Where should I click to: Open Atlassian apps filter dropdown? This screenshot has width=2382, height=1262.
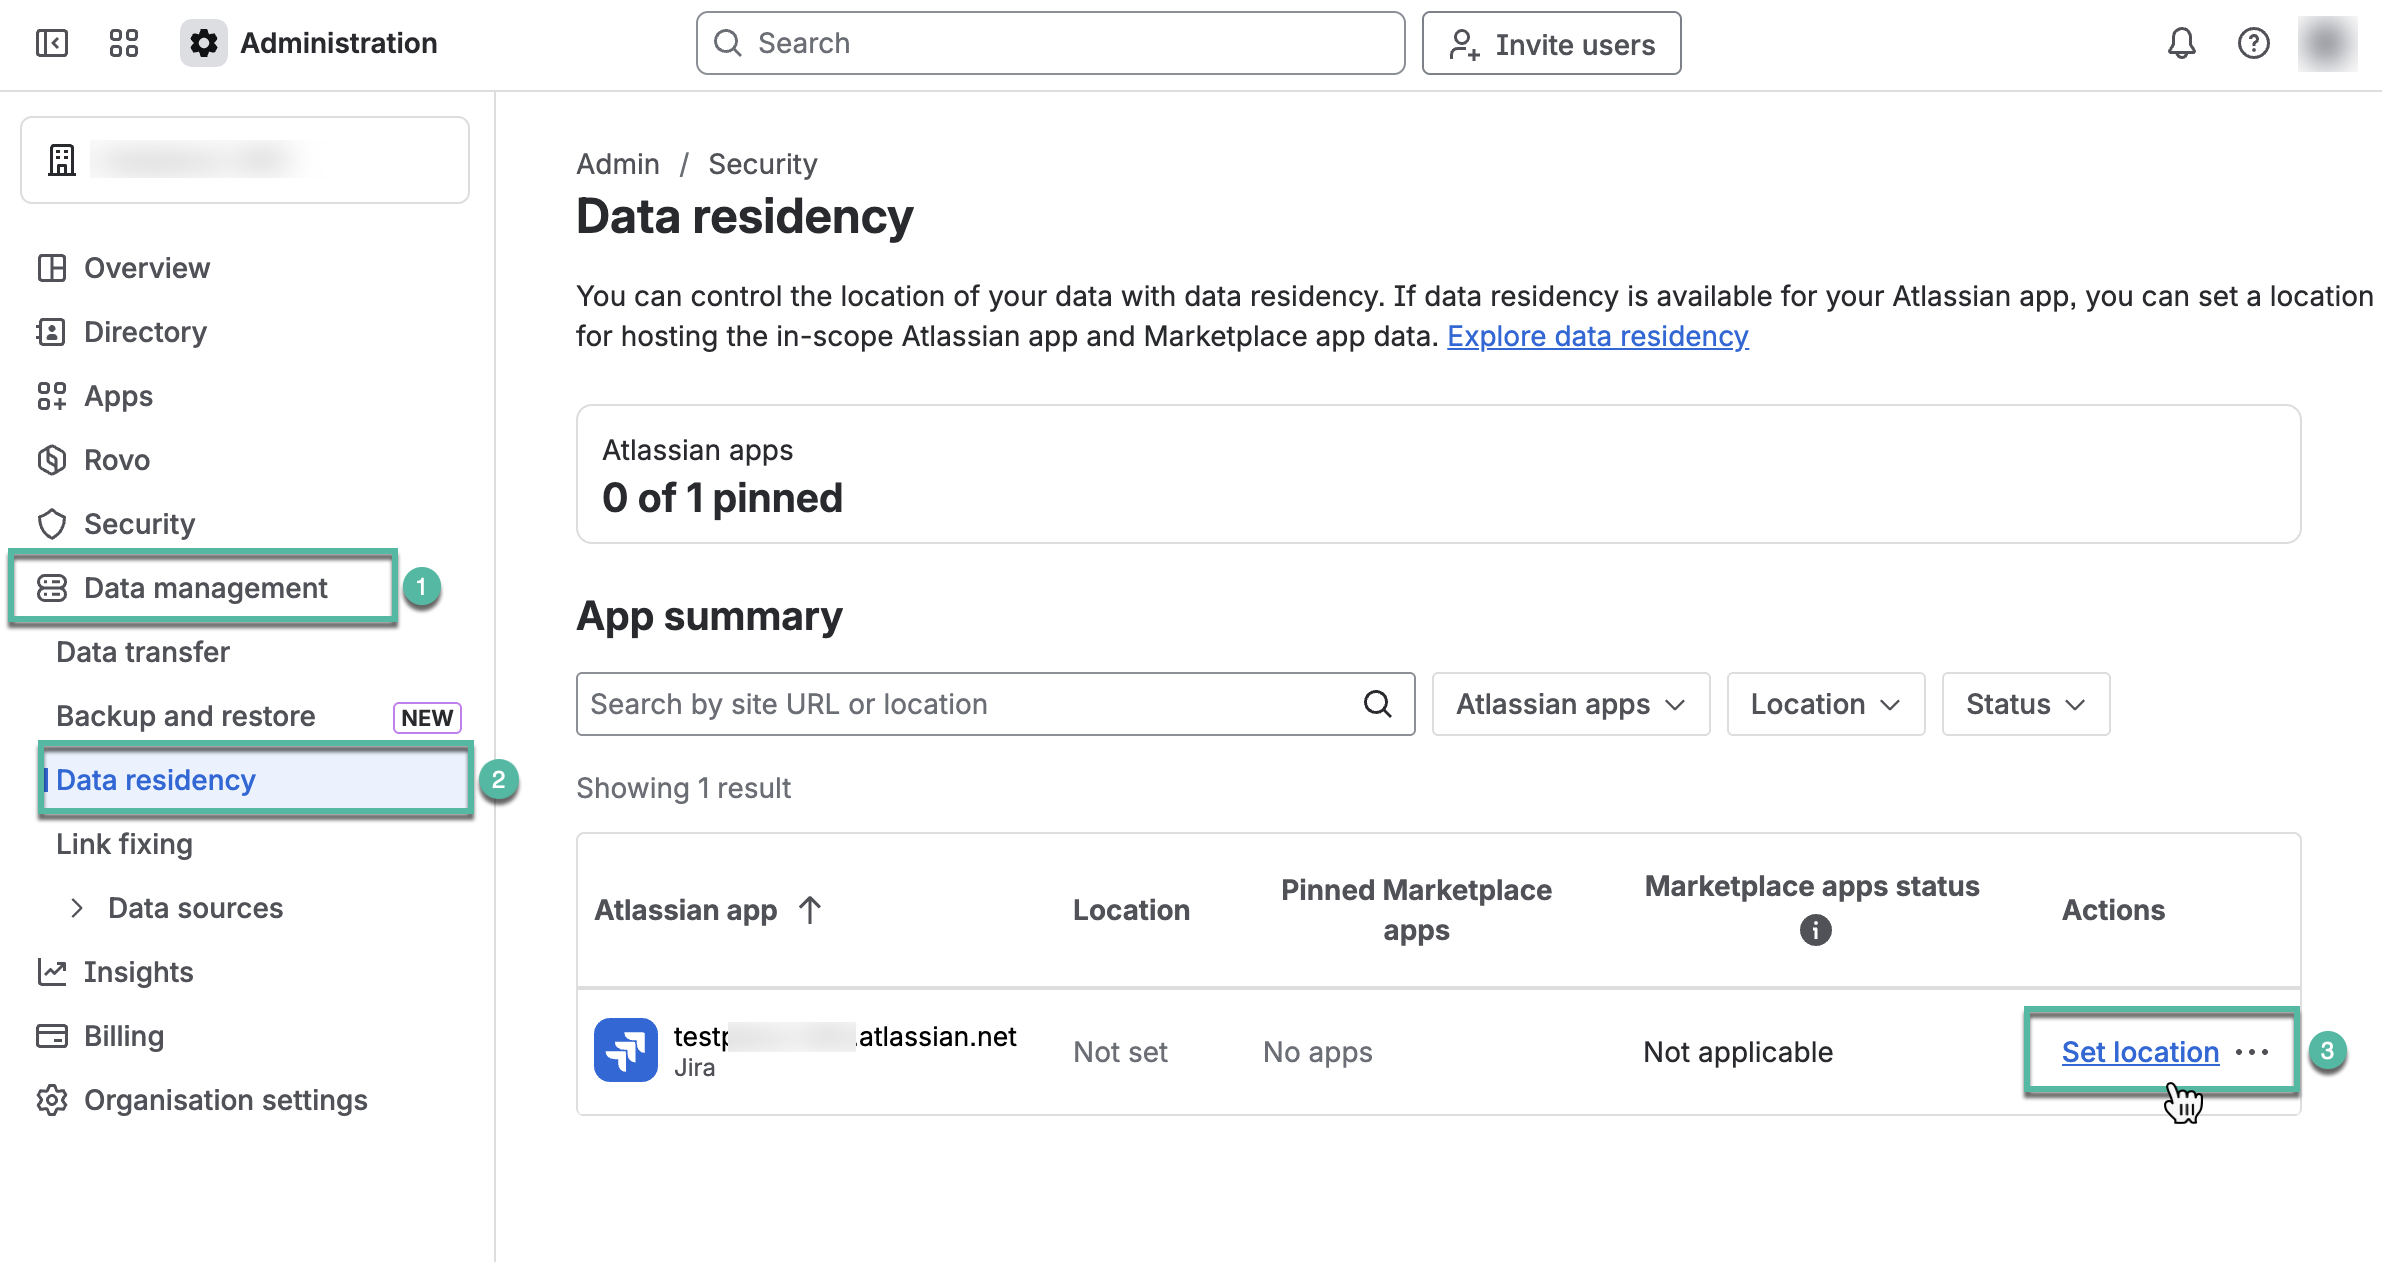pos(1570,704)
